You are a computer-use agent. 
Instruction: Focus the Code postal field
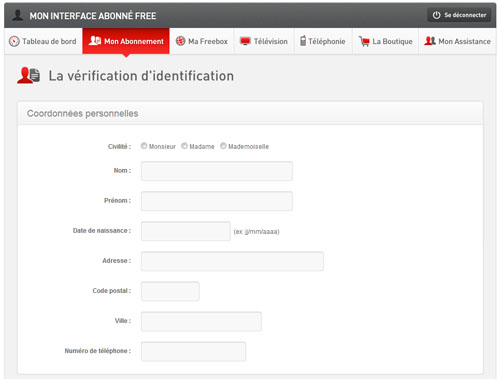(x=170, y=291)
